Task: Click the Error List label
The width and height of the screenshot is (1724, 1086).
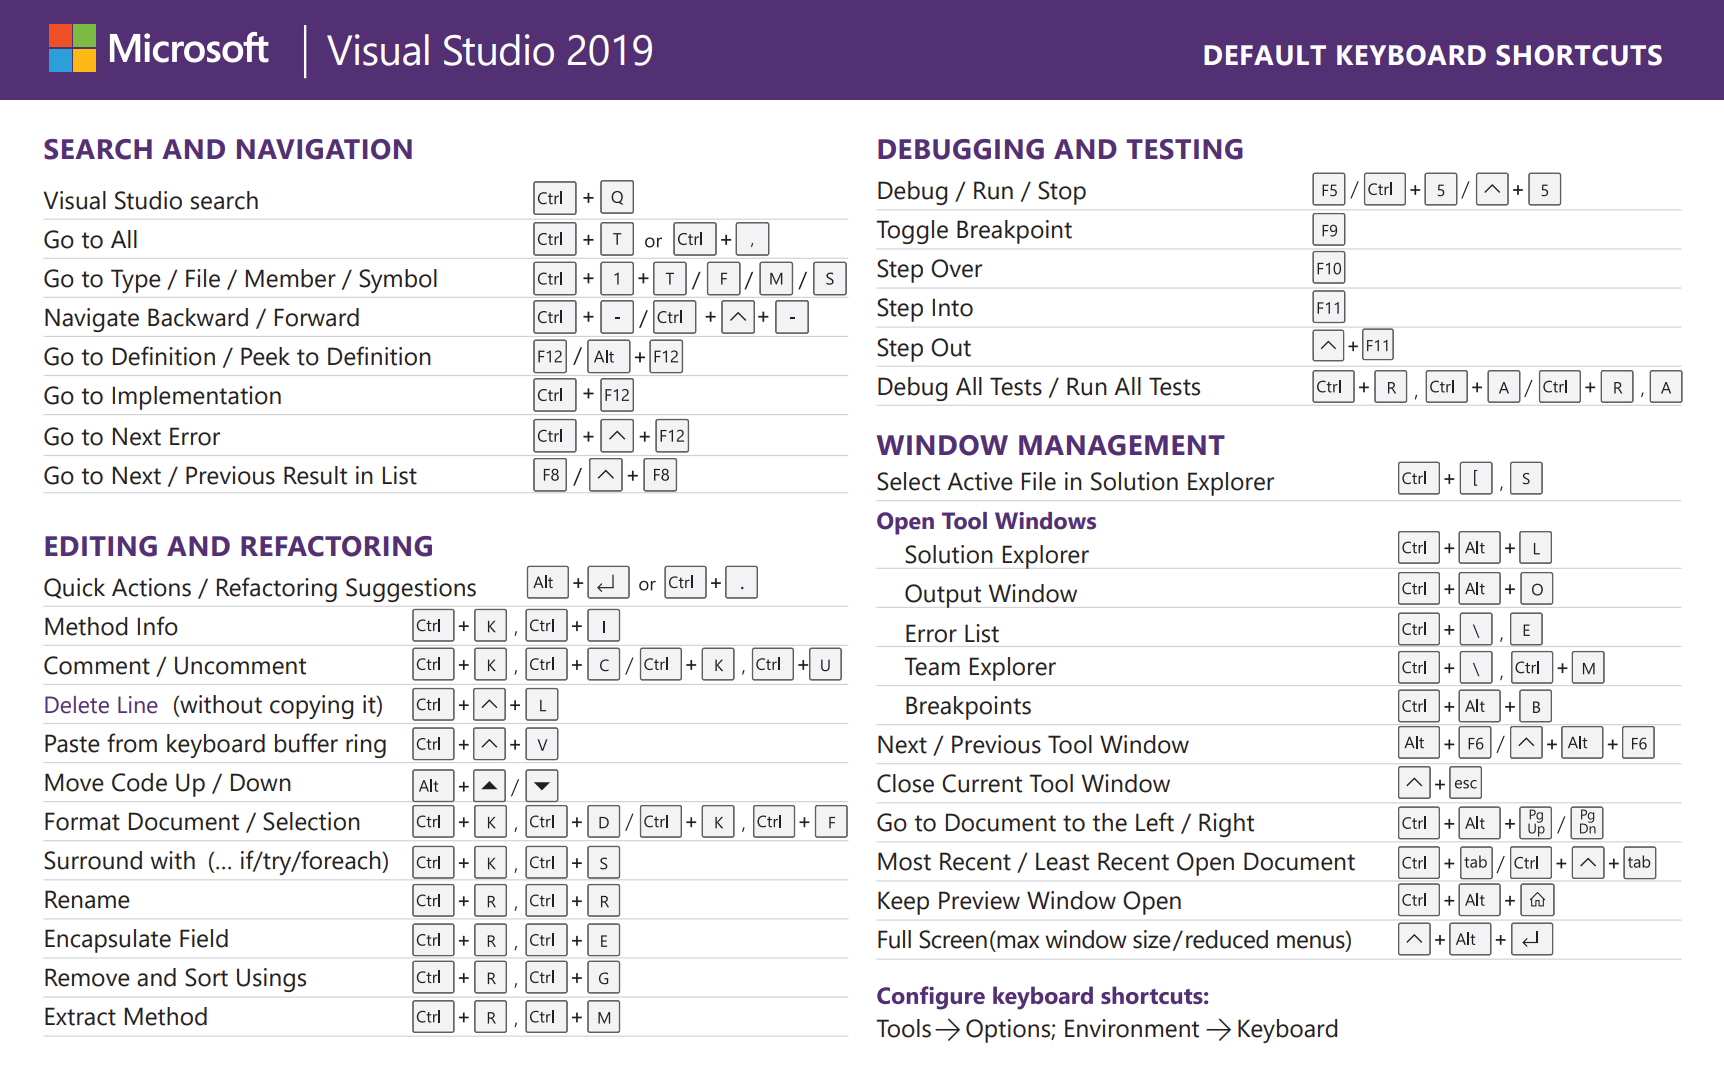Action: click(952, 634)
